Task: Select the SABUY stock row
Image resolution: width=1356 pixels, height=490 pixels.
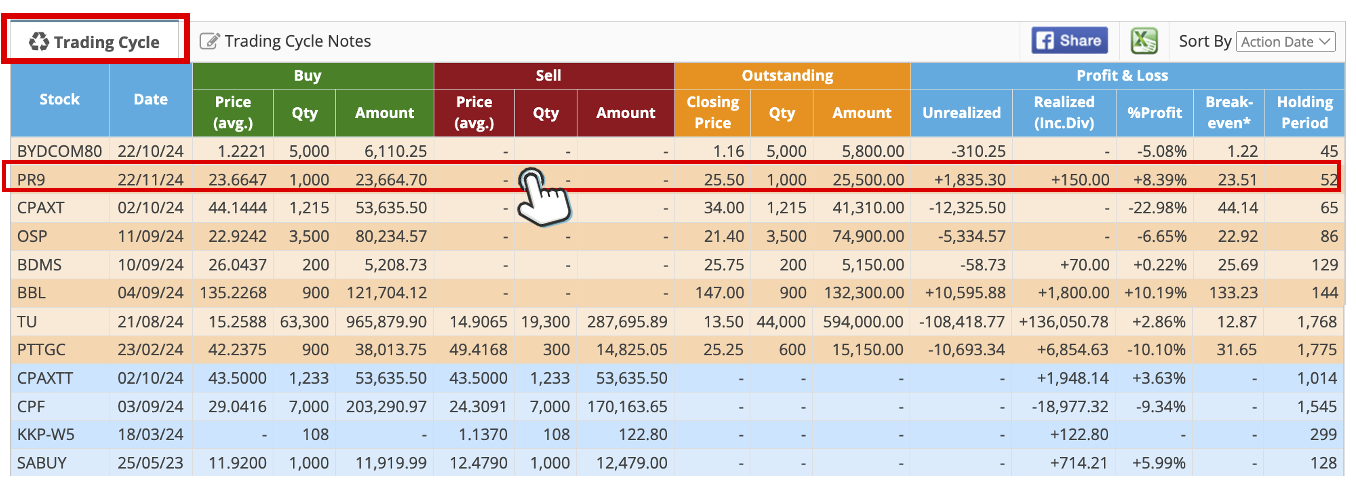Action: 678,464
